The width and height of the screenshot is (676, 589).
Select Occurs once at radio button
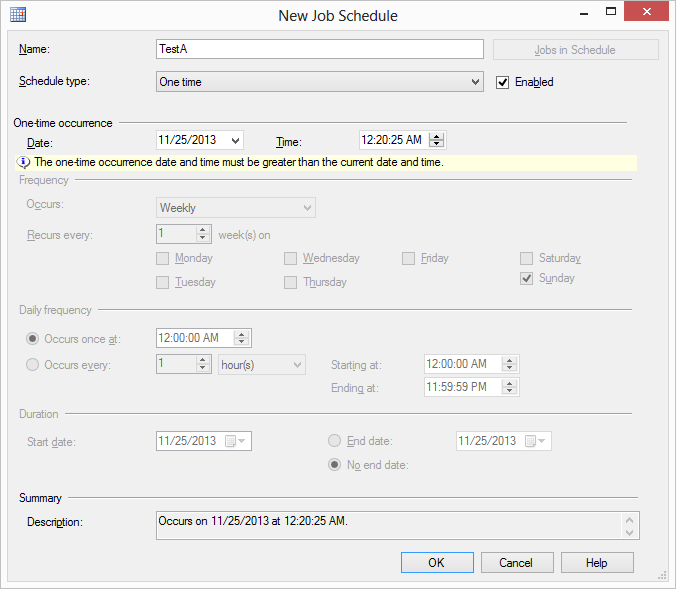(33, 339)
